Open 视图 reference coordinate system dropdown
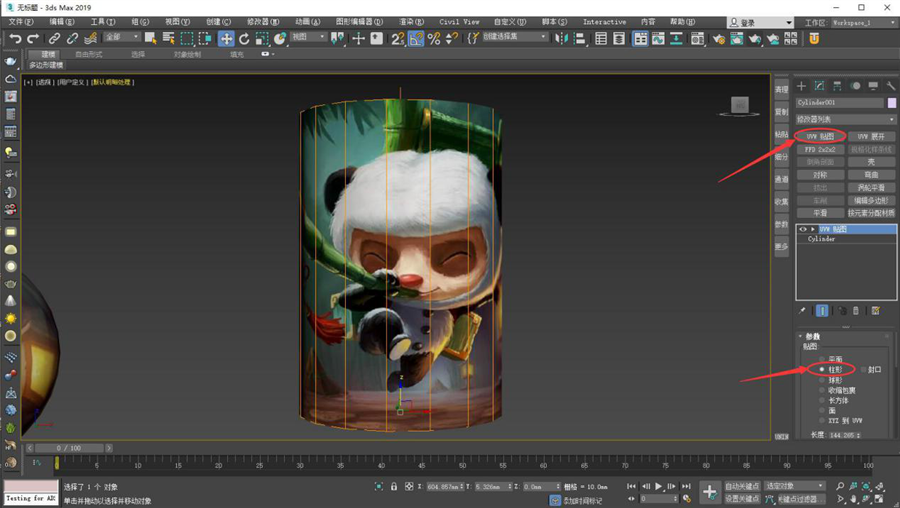Screen dimensions: 900x508 [308, 37]
